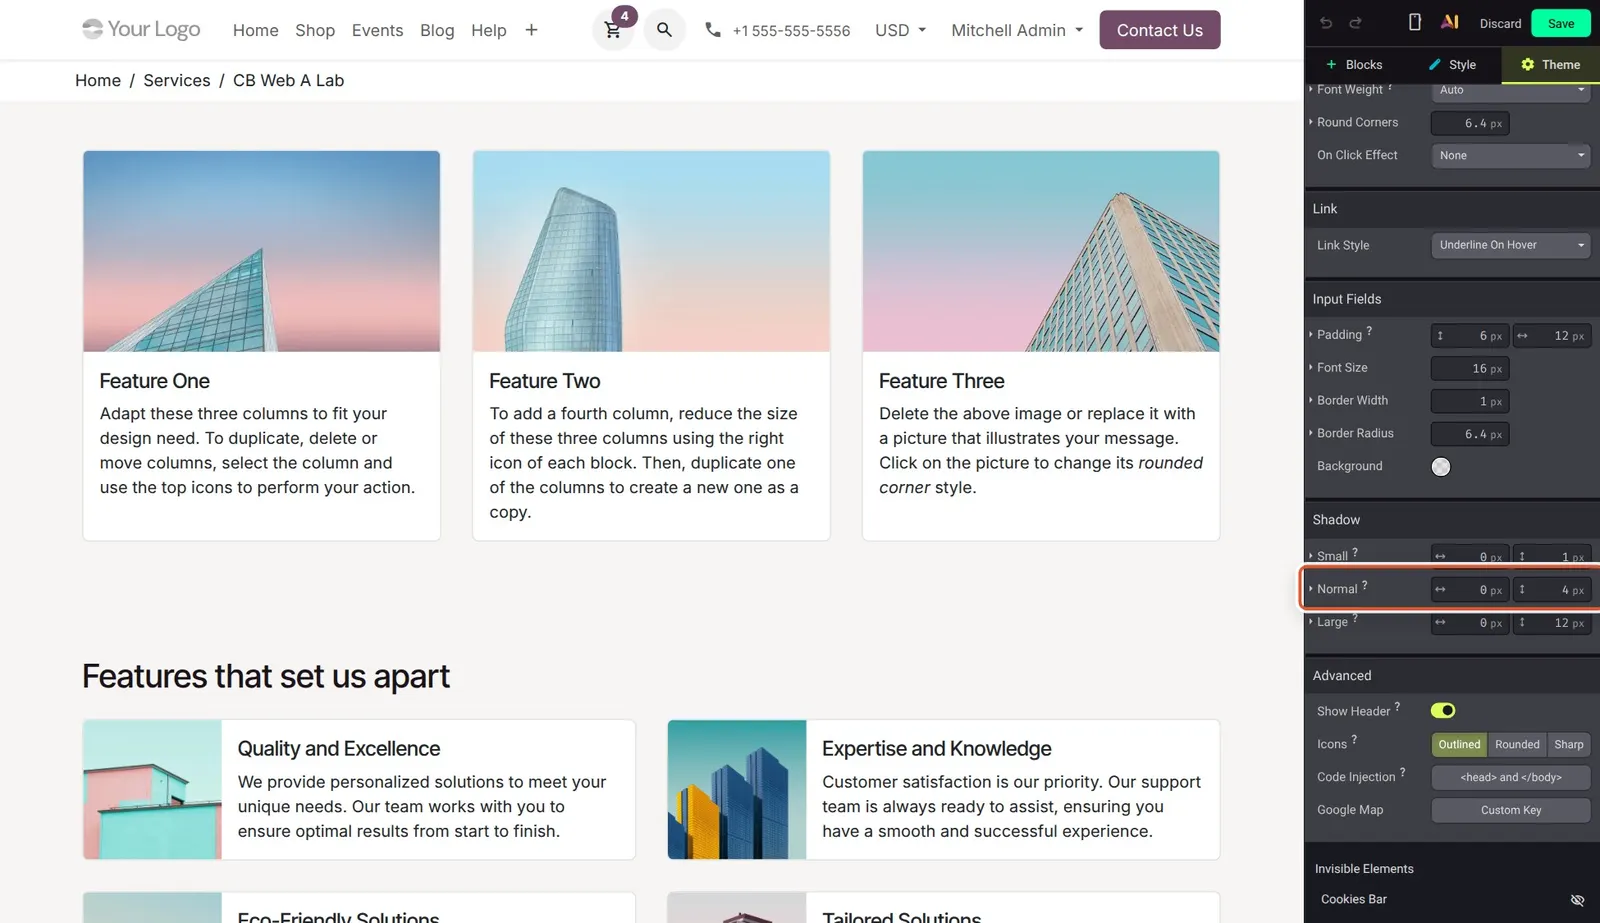This screenshot has width=1600, height=923.
Task: Click the Large shadow vertical offset field
Action: pyautogui.click(x=1552, y=623)
